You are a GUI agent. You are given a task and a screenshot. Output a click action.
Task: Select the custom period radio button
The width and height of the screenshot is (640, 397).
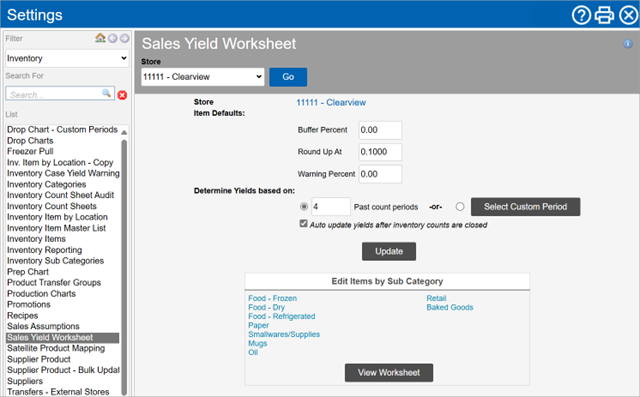coord(460,206)
